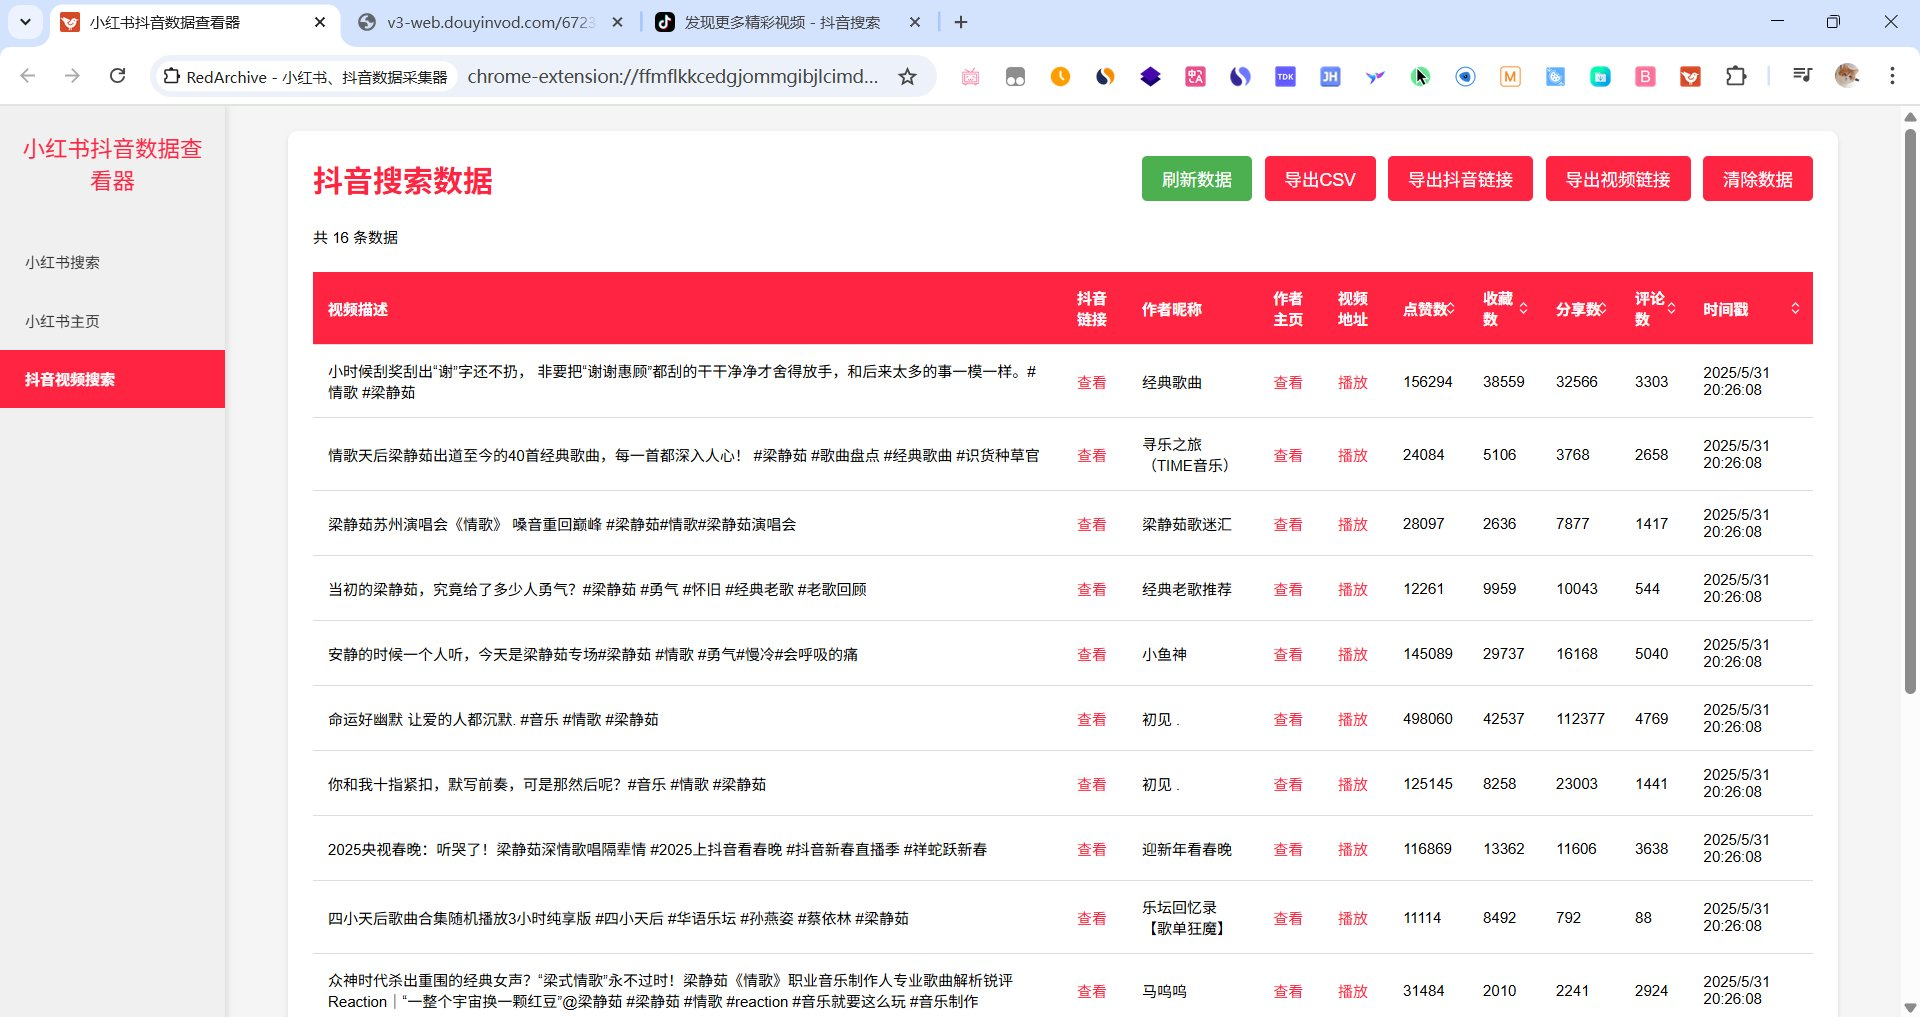The width and height of the screenshot is (1920, 1017).
Task: Click the share count 112377
Action: tap(1580, 719)
